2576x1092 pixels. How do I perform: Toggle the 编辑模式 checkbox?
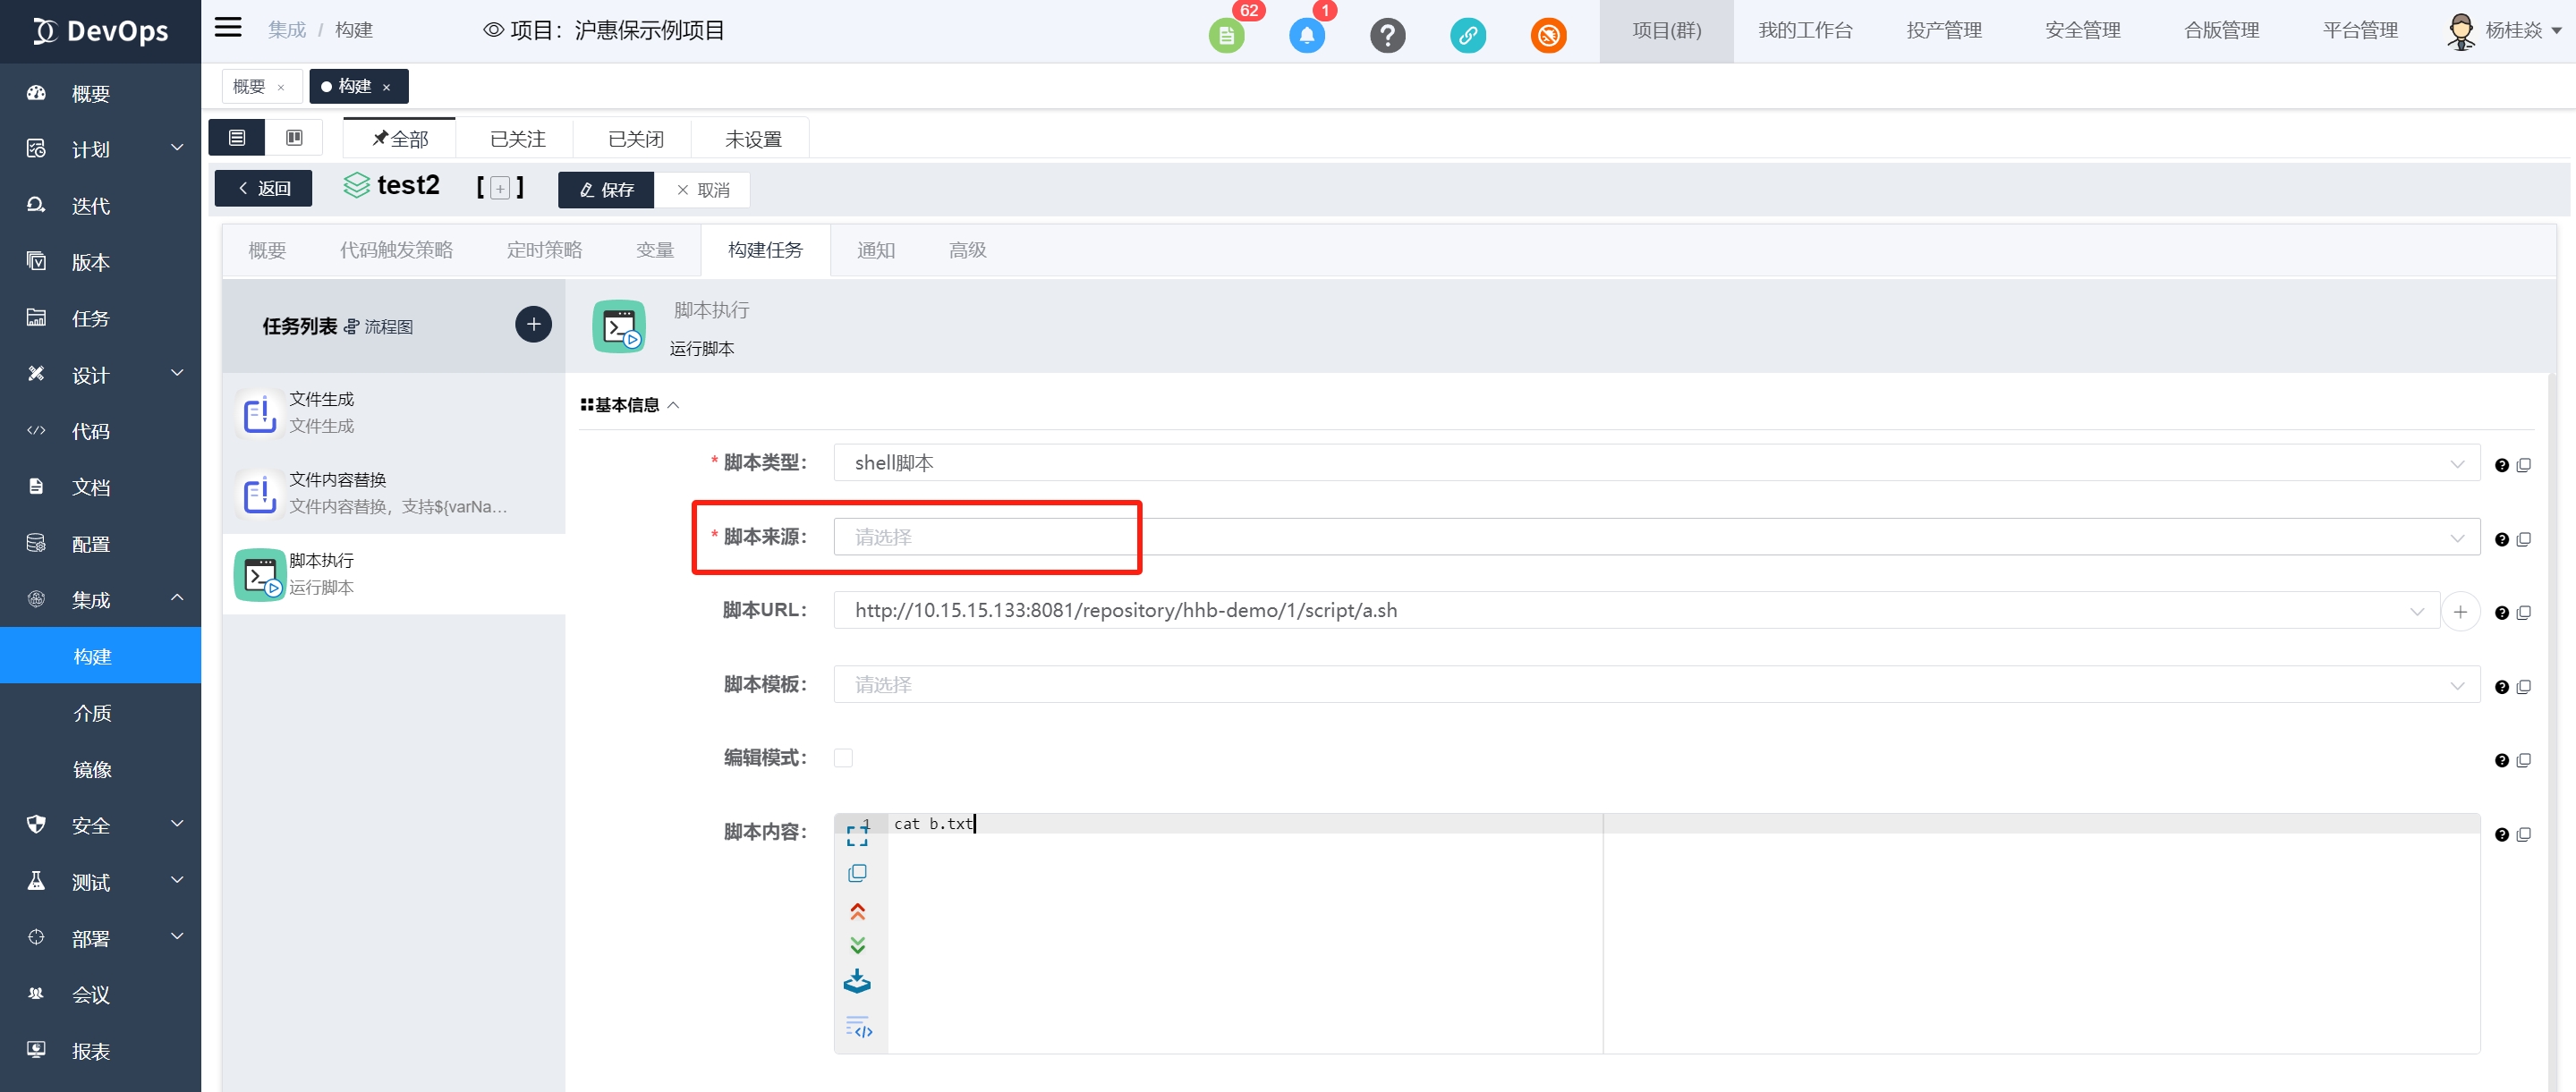(x=843, y=758)
